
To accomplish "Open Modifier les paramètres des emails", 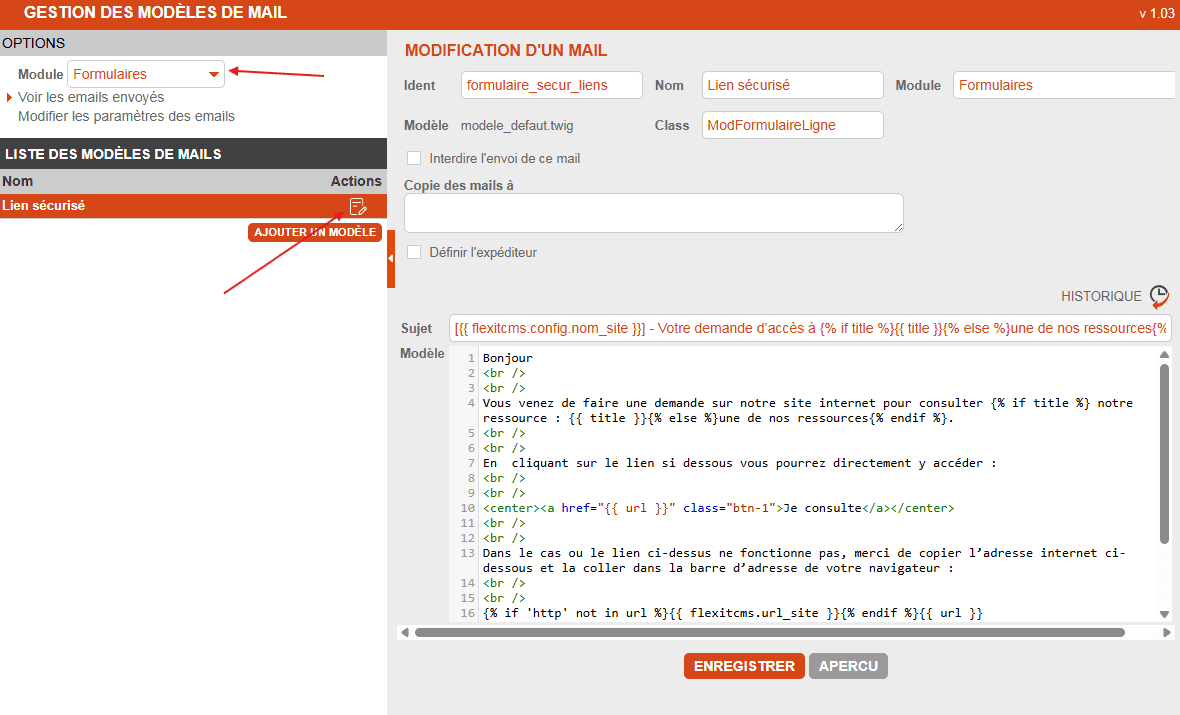I will (126, 116).
